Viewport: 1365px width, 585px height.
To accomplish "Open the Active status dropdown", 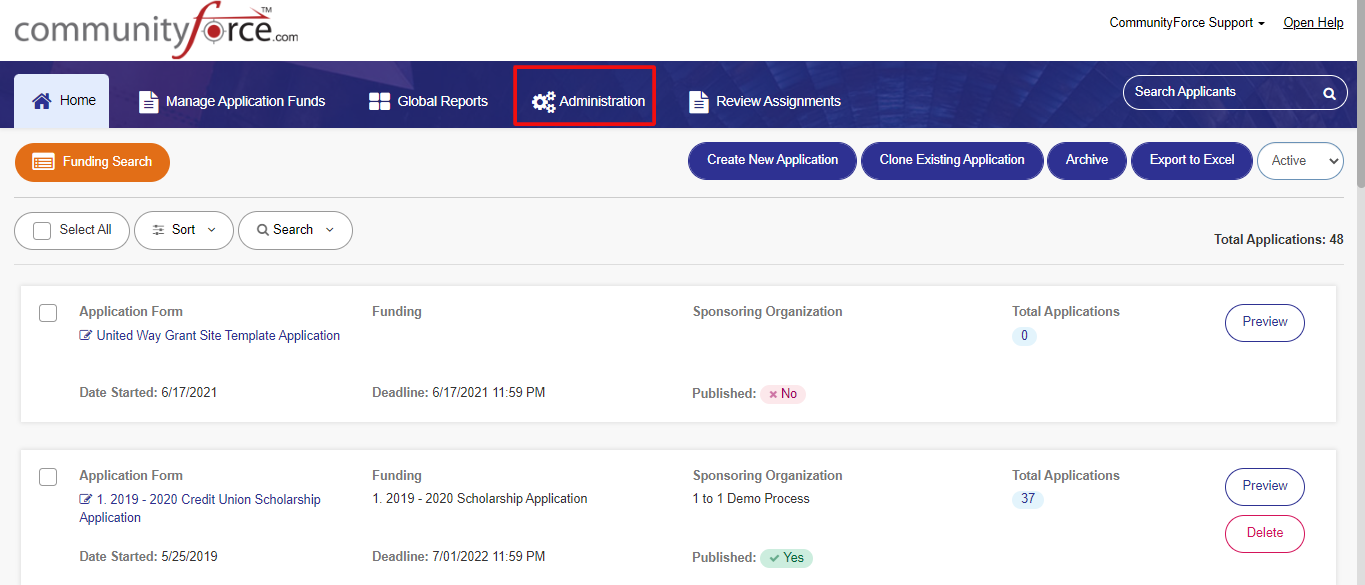I will click(x=1300, y=161).
